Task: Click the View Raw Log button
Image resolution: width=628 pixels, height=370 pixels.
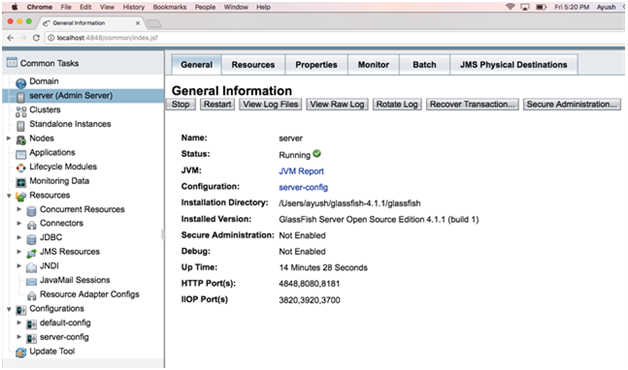Action: coord(337,105)
